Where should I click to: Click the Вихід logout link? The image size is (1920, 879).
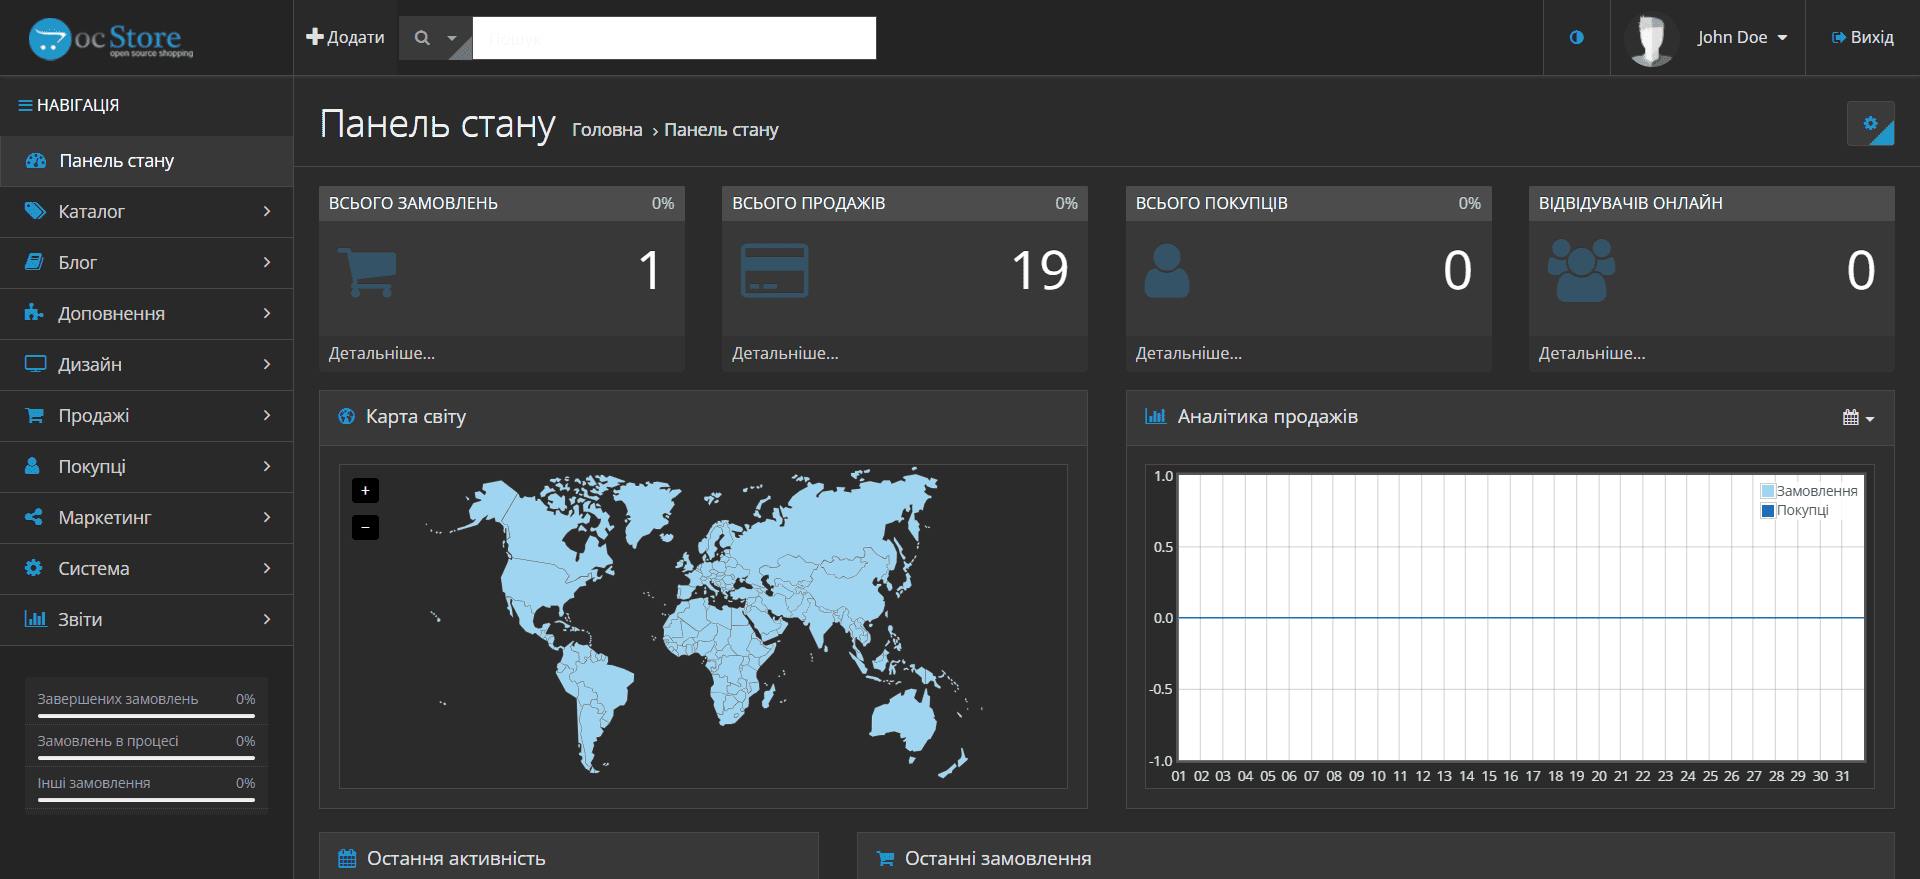[1862, 37]
